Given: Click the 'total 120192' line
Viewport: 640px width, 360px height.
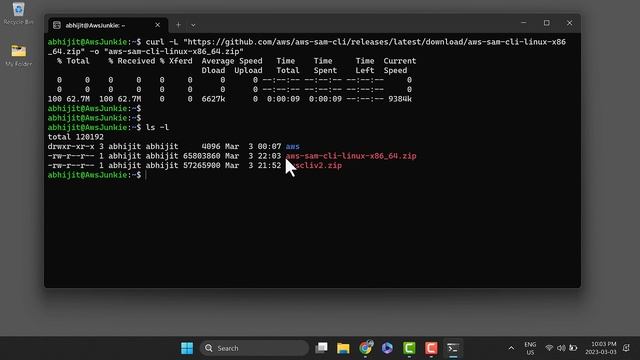Looking at the screenshot, I should tap(76, 137).
